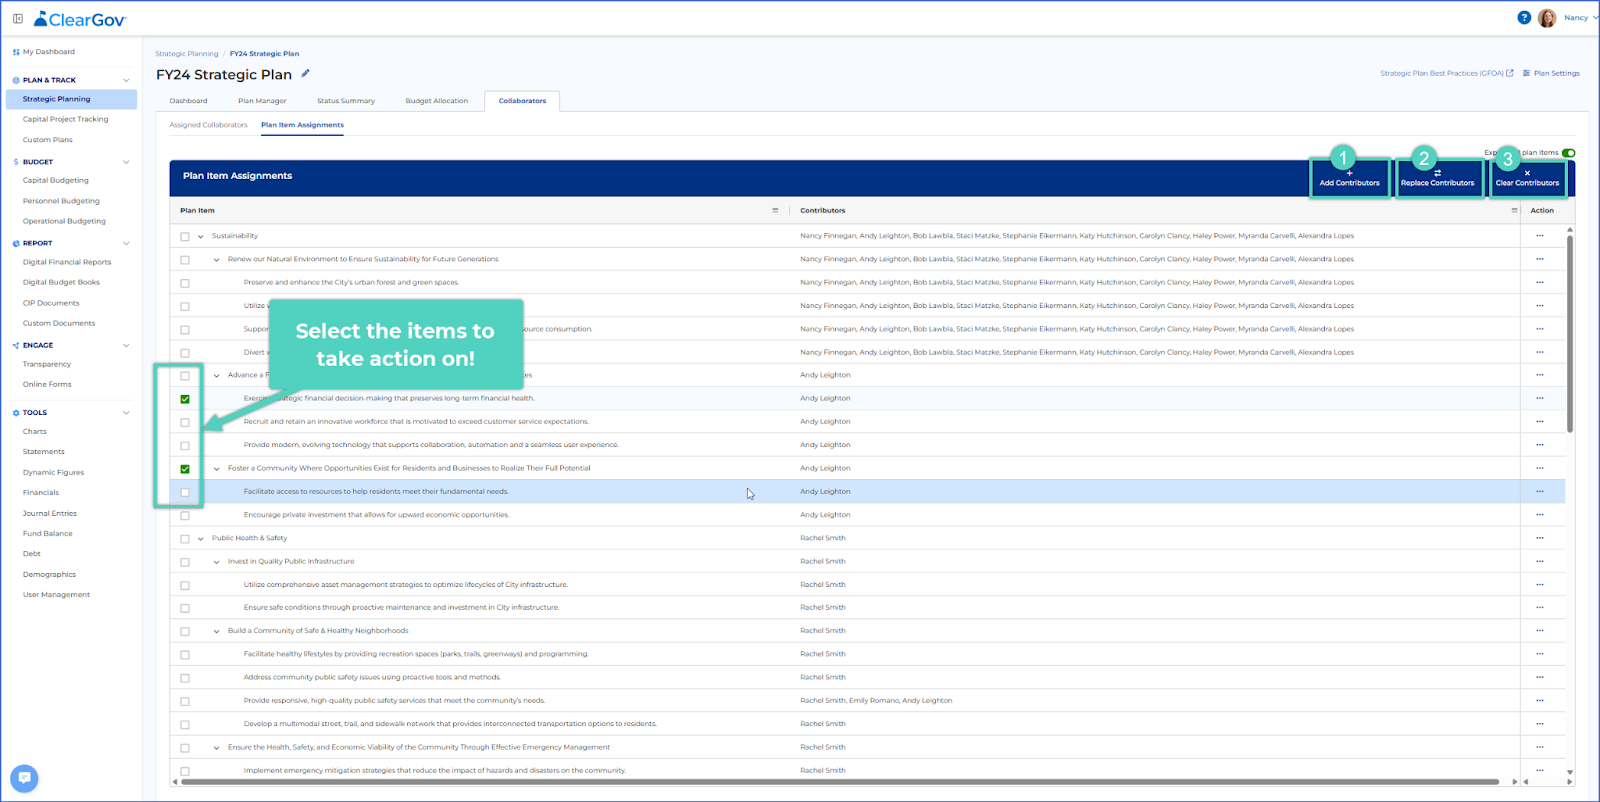Image resolution: width=1600 pixels, height=802 pixels.
Task: Check Facilitate access to resources checkbox
Action: 185,492
